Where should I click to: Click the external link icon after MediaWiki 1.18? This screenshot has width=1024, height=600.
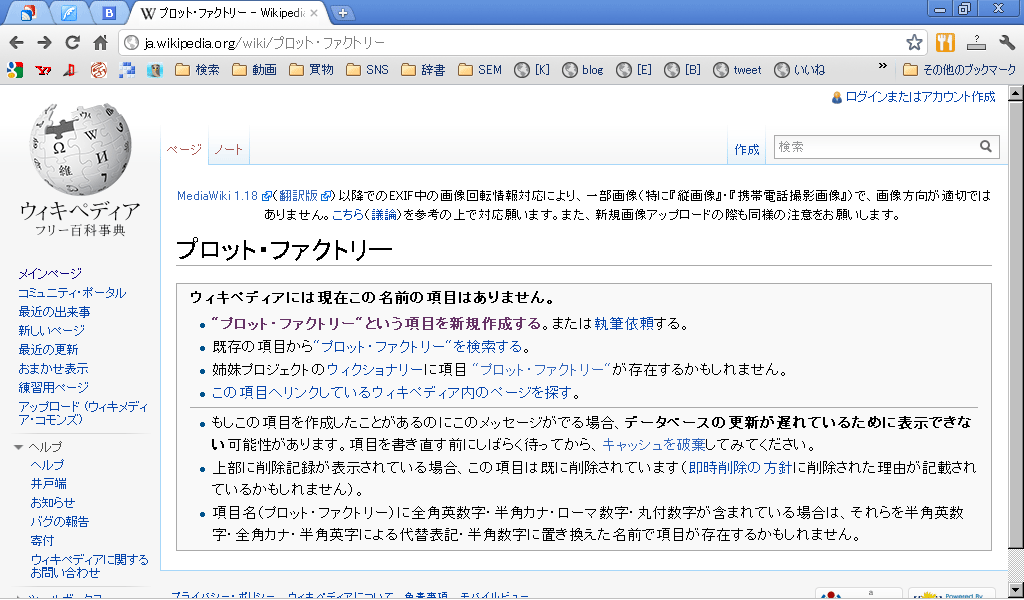[266, 196]
